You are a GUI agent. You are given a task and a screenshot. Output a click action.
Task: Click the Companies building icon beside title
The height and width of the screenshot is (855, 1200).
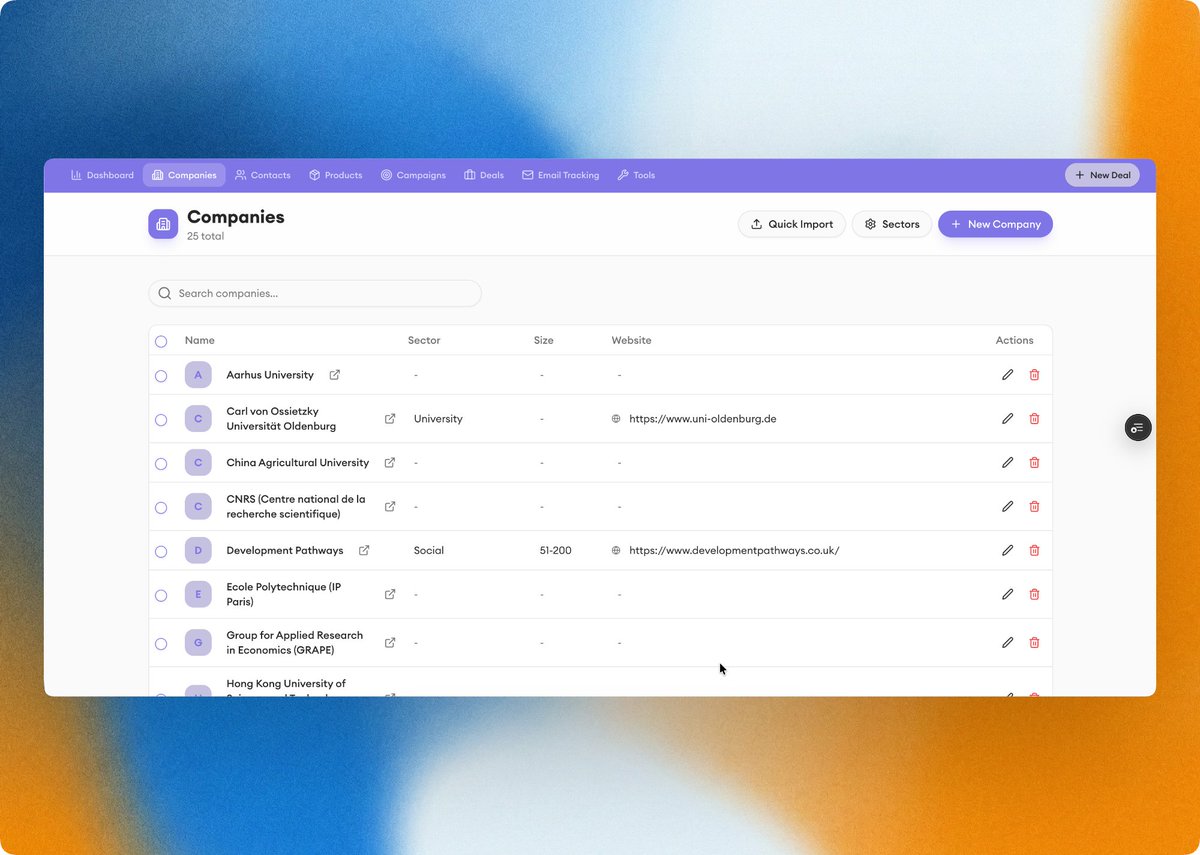pos(163,224)
